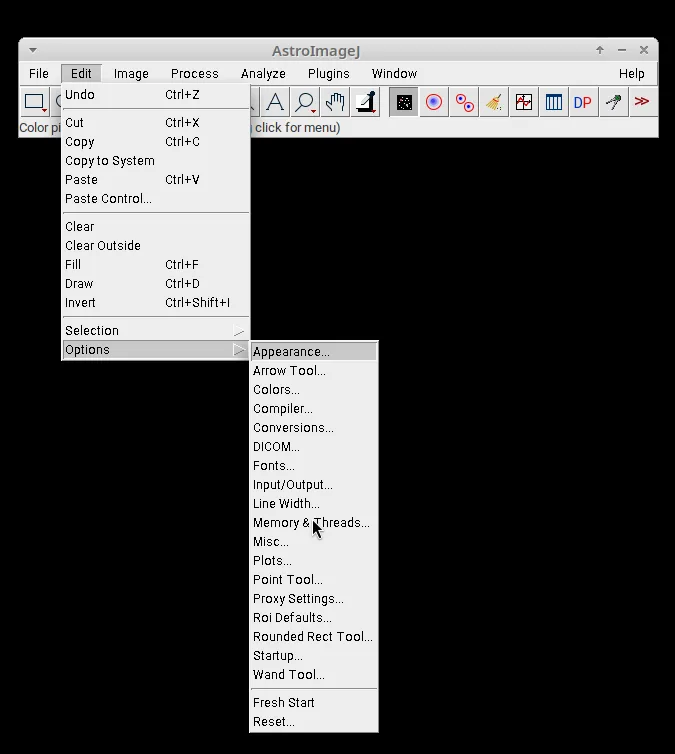Open the Analyze menu
Viewport: 675px width, 754px height.
(x=263, y=74)
